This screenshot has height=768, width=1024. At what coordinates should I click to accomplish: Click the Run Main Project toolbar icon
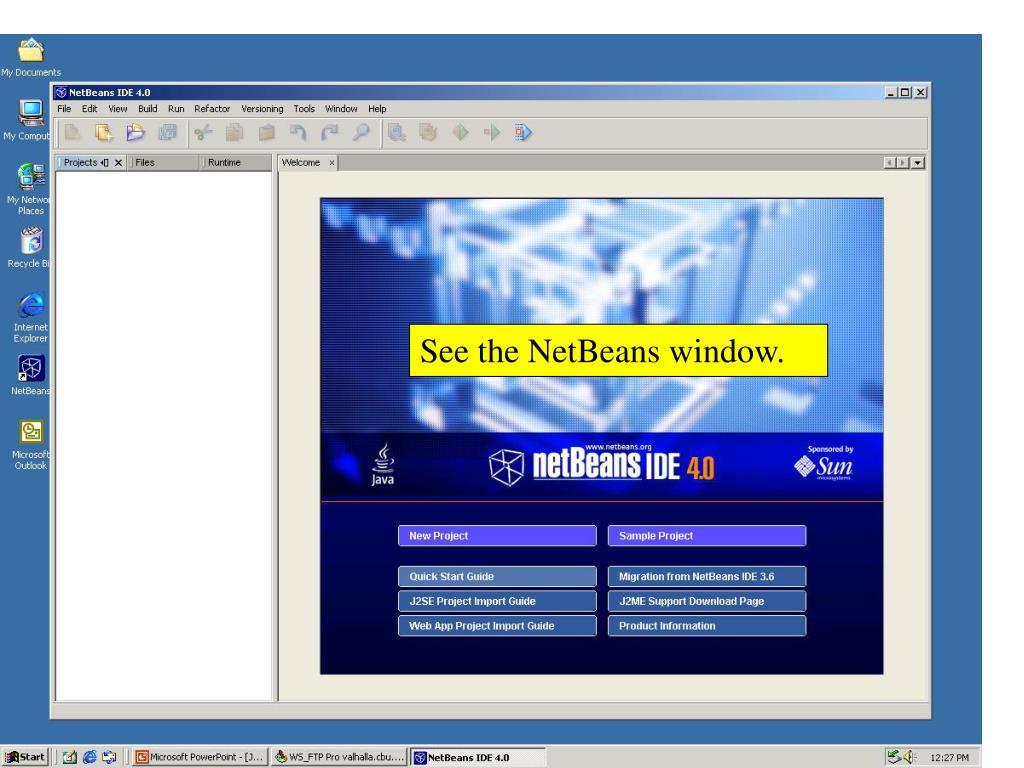click(x=460, y=133)
